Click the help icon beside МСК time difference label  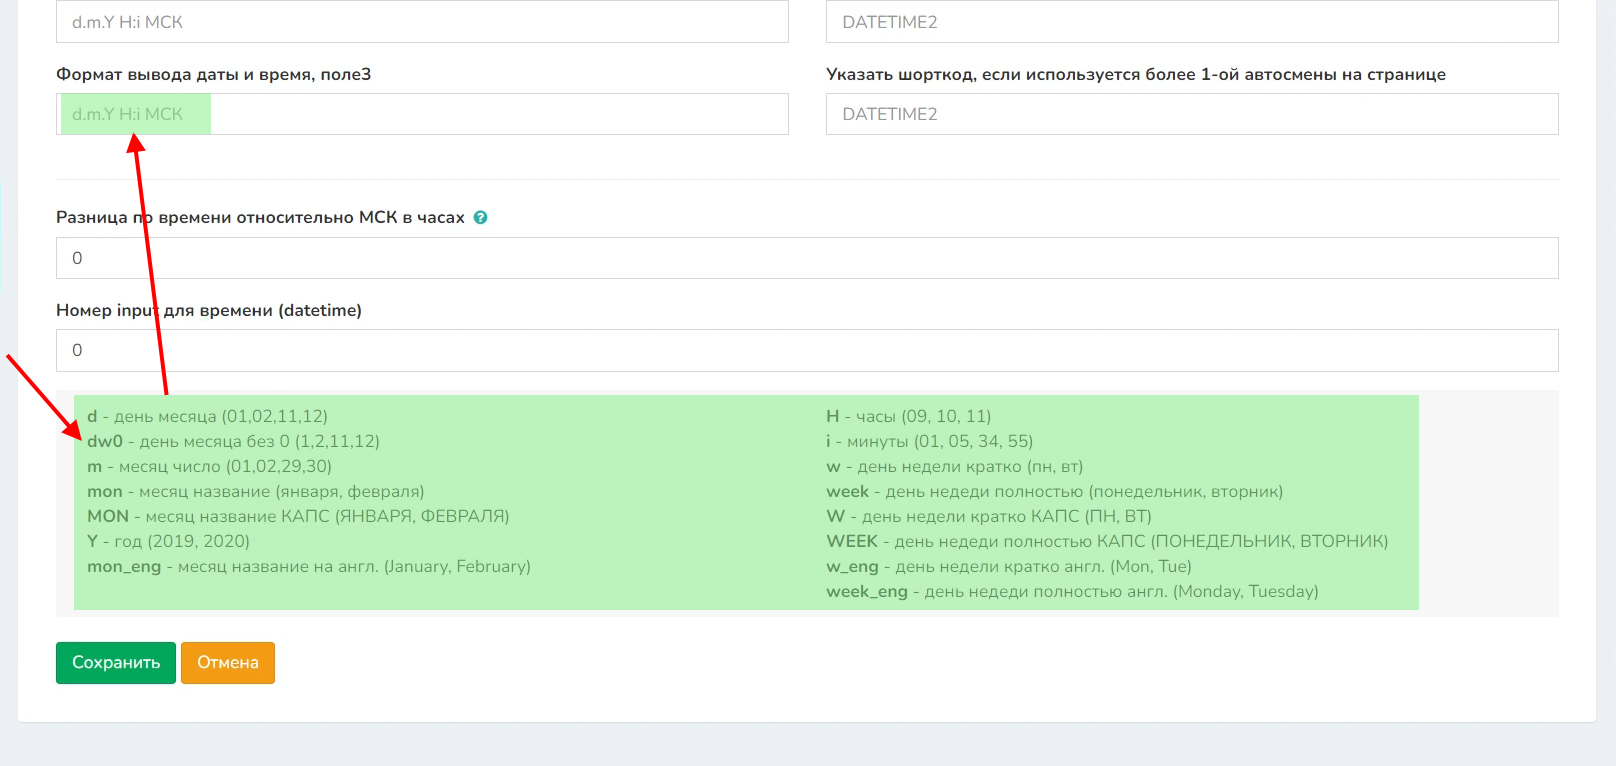(480, 218)
